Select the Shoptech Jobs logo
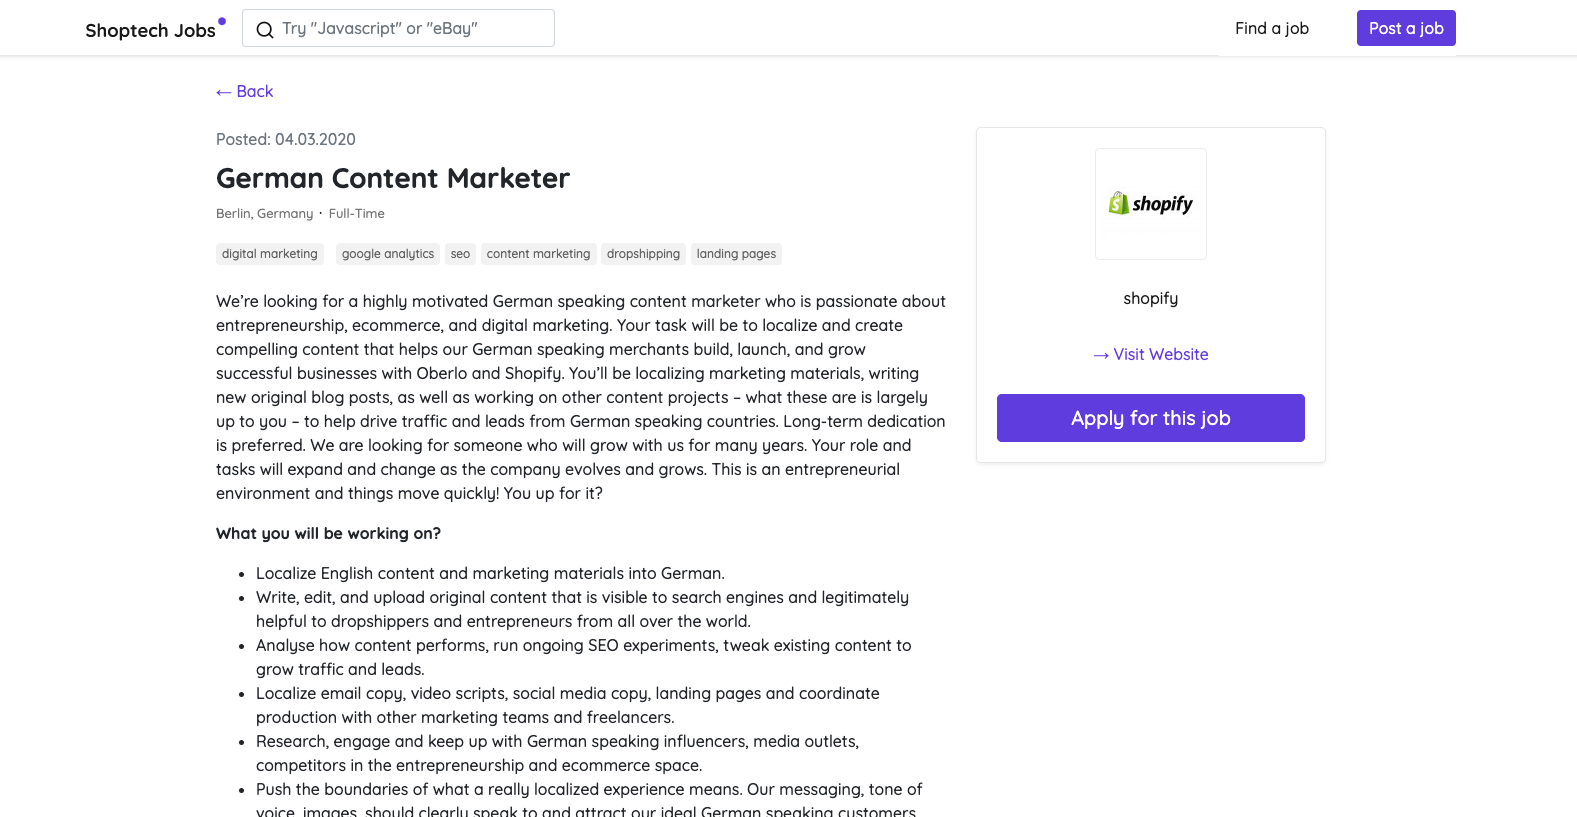 (149, 30)
